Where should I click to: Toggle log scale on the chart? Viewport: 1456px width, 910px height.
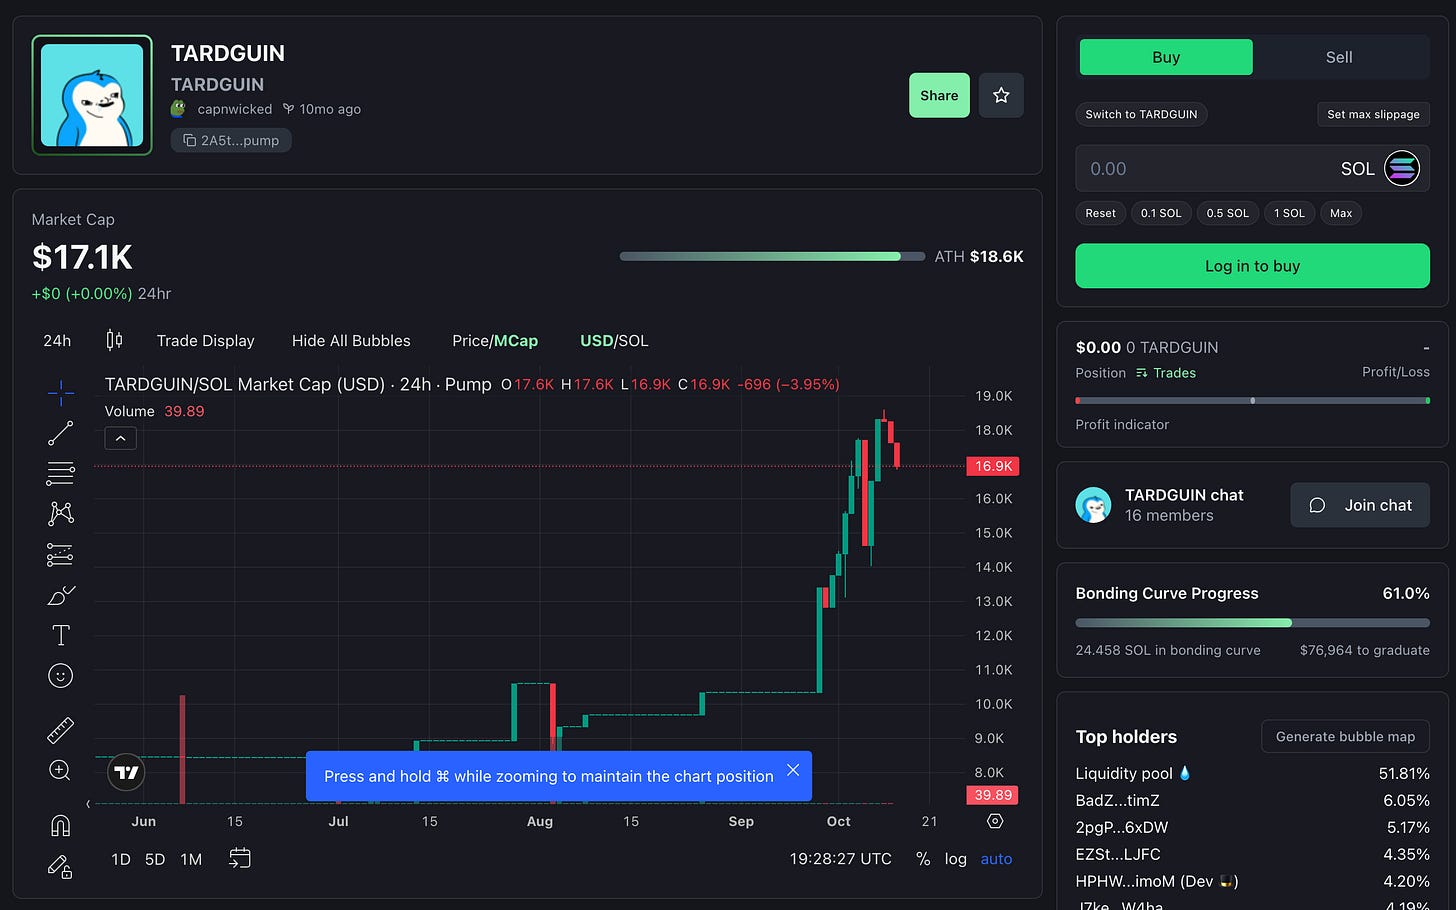pos(956,859)
